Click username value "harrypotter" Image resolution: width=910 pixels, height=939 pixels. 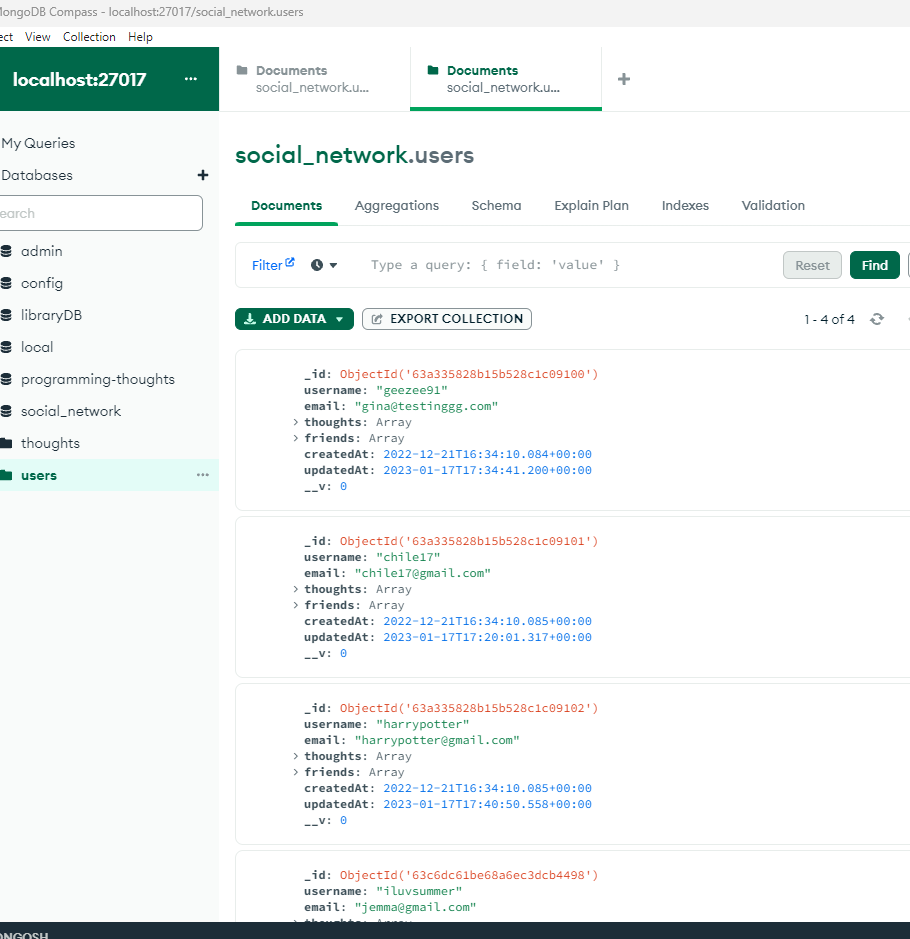pyautogui.click(x=423, y=725)
